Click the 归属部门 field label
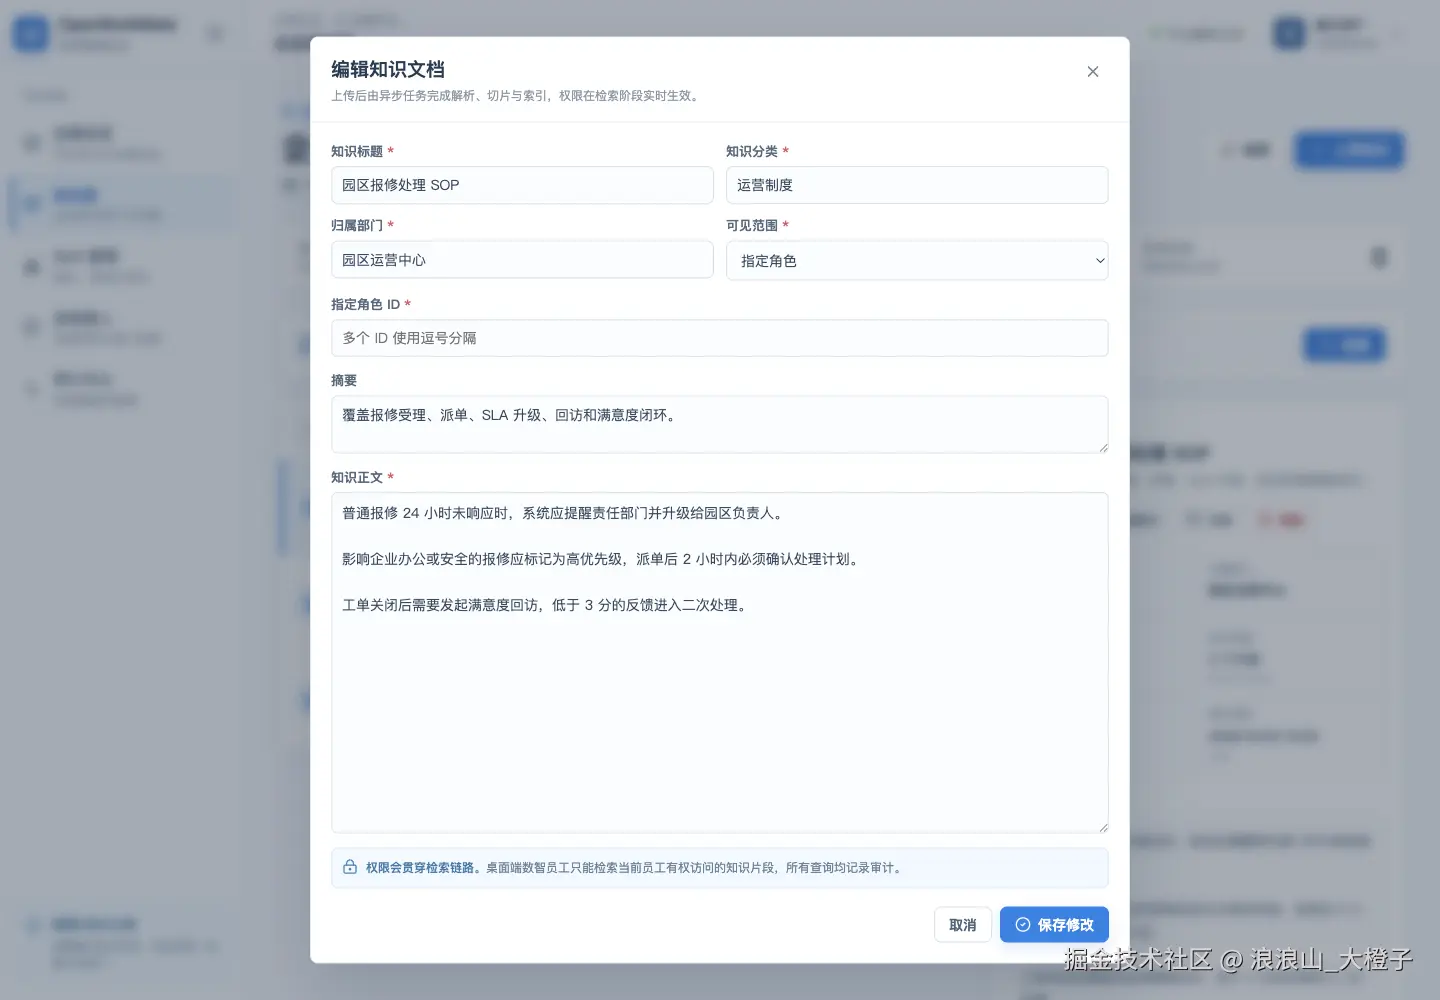This screenshot has width=1440, height=1000. pyautogui.click(x=357, y=225)
